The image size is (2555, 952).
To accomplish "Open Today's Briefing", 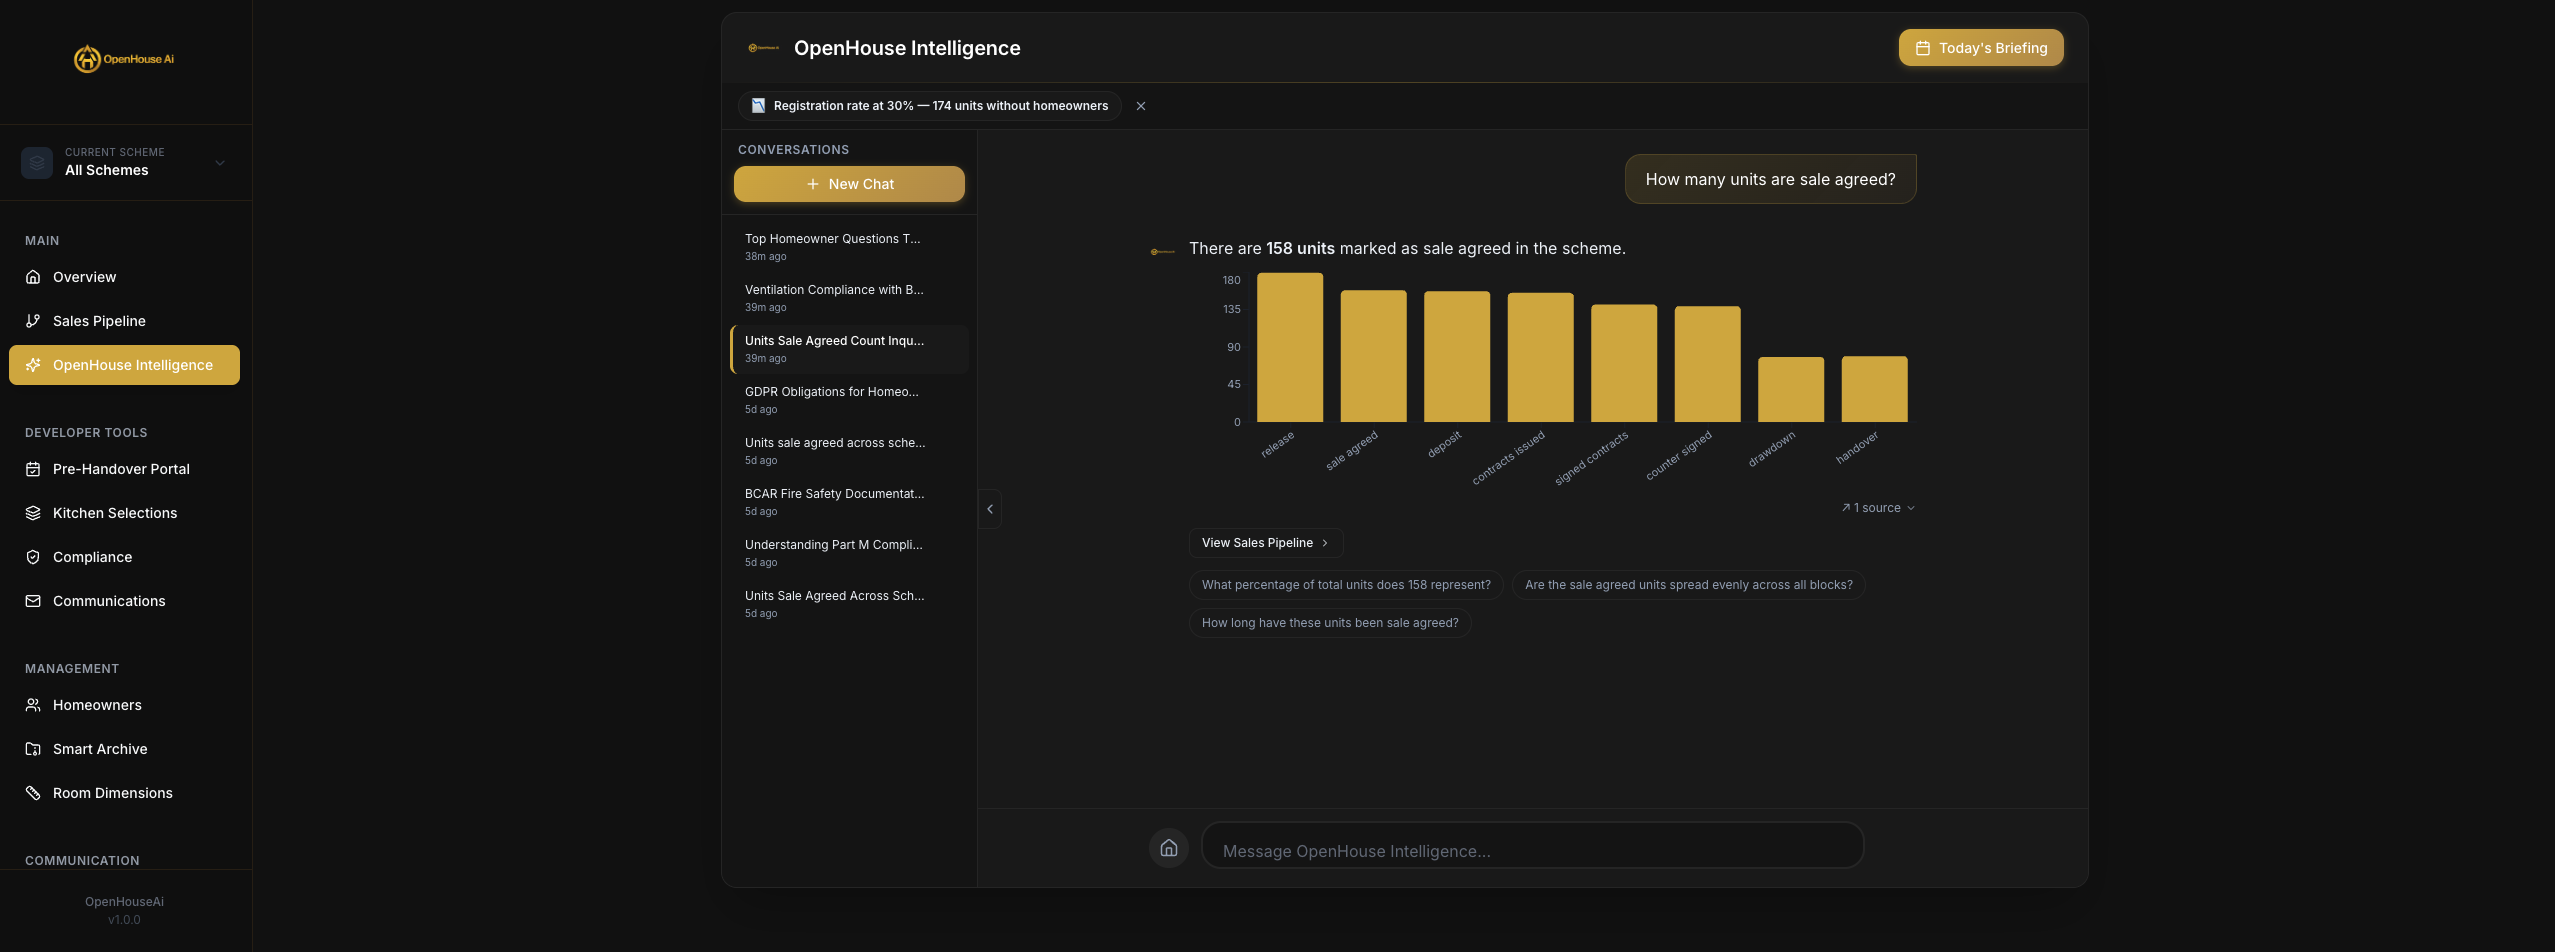I will (x=1980, y=48).
